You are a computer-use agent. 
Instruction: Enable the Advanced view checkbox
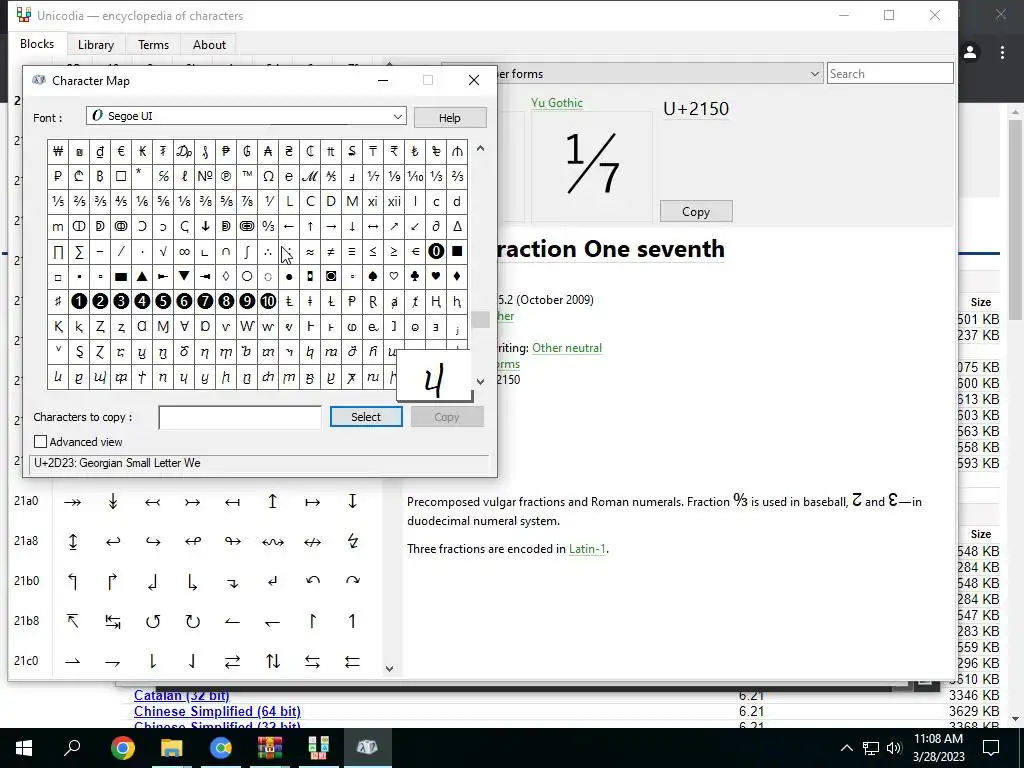point(40,442)
